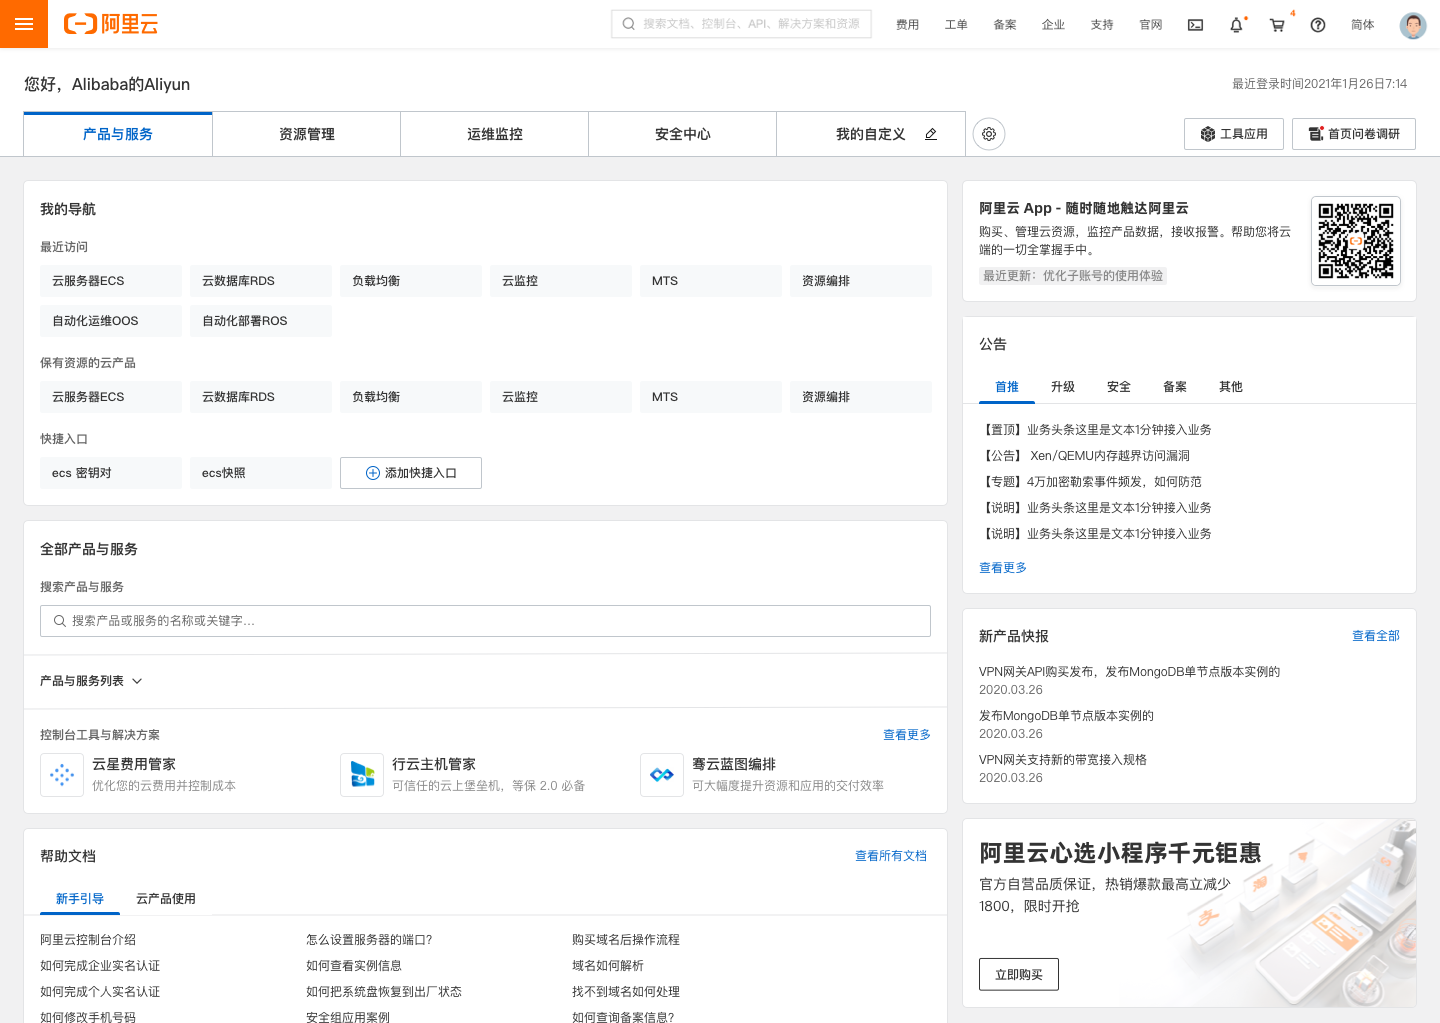Image resolution: width=1440 pixels, height=1023 pixels.
Task: Select the 我的自定义 tab
Action: tap(871, 134)
